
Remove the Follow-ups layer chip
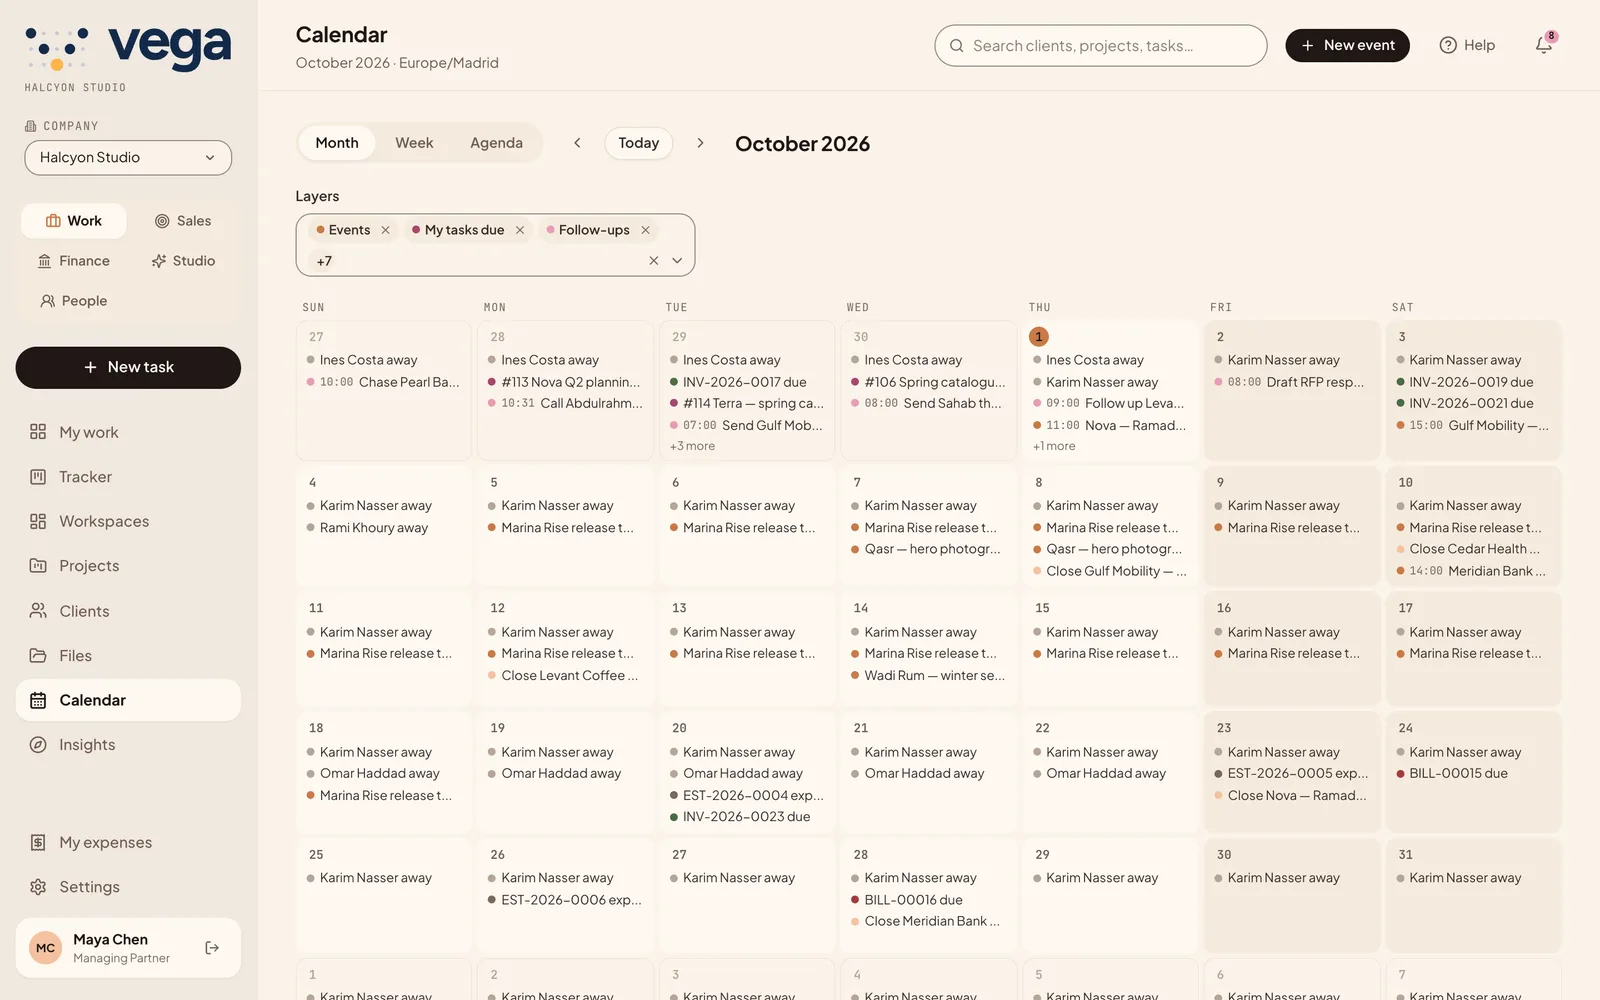[646, 230]
